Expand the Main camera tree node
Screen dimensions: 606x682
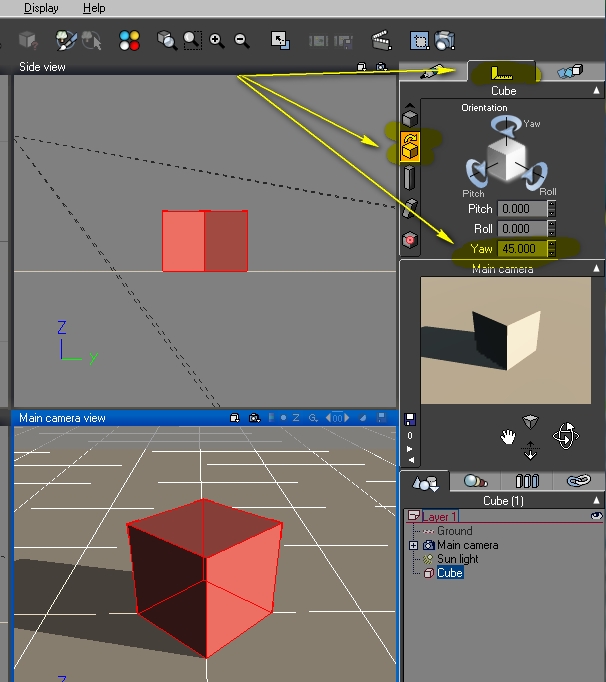(413, 545)
